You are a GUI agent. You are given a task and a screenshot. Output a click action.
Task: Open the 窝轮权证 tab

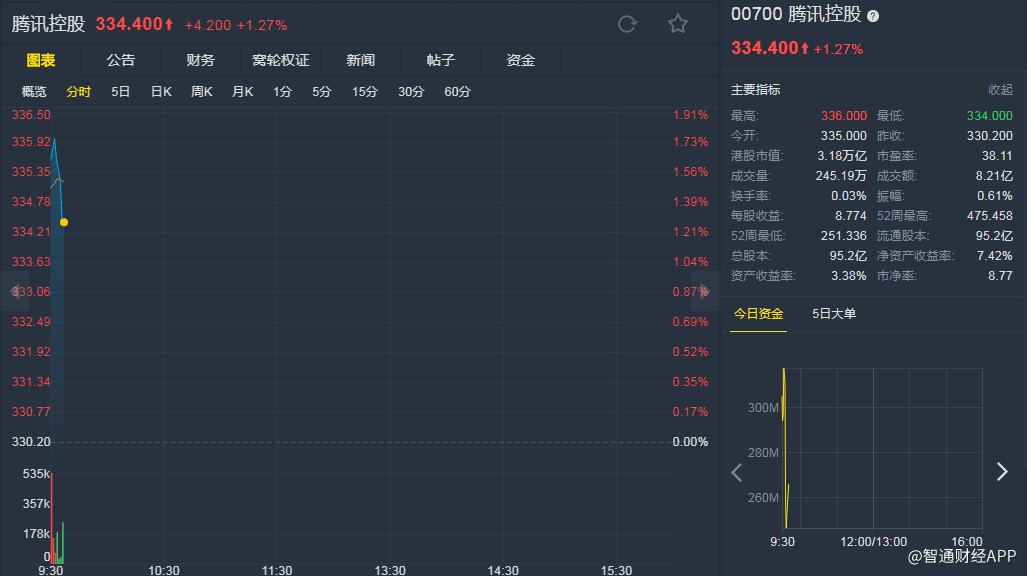(281, 60)
